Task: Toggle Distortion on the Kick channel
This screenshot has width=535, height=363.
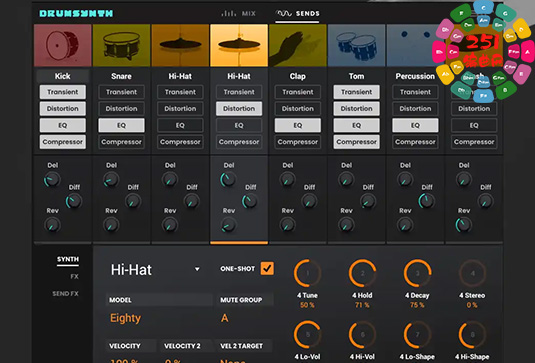Action: 63,108
